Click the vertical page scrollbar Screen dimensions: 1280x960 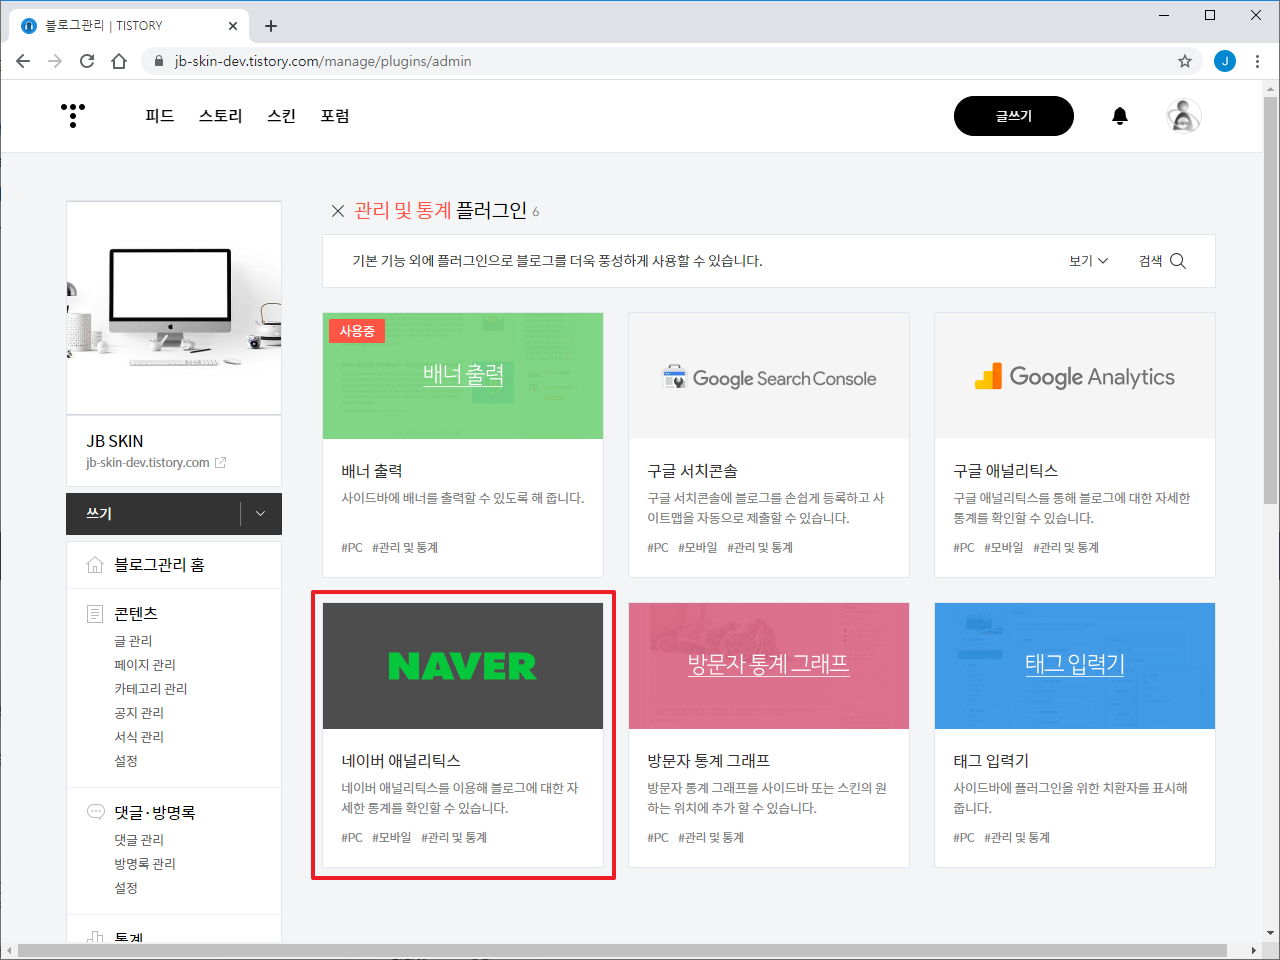point(1270,300)
